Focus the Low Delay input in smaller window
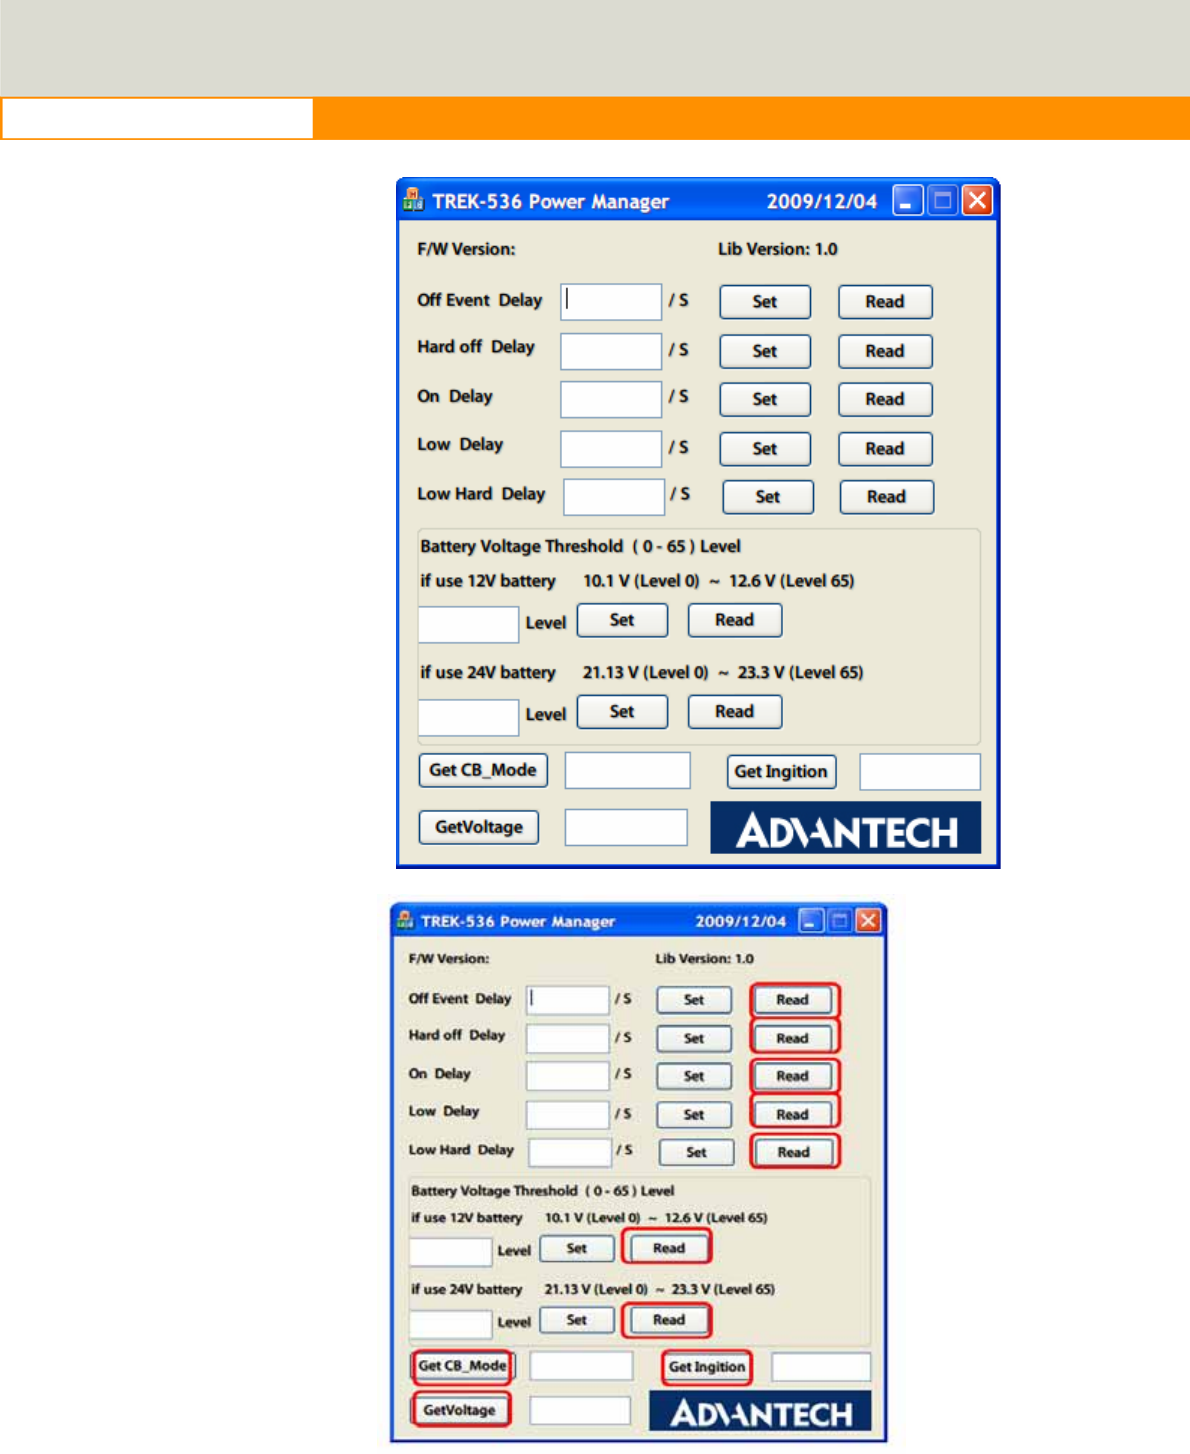 (568, 1114)
